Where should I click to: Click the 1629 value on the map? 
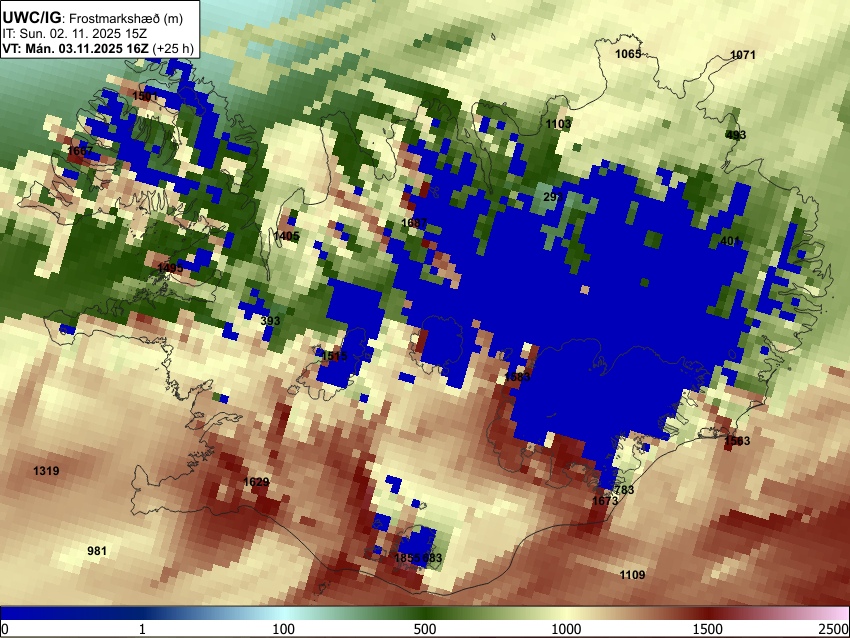coord(256,482)
